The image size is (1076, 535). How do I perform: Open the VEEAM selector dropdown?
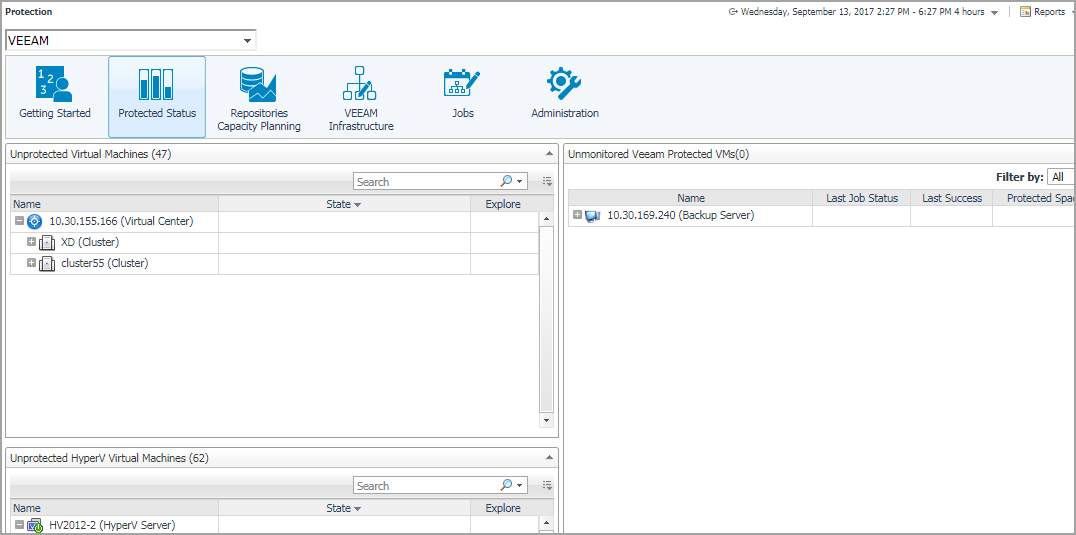247,41
